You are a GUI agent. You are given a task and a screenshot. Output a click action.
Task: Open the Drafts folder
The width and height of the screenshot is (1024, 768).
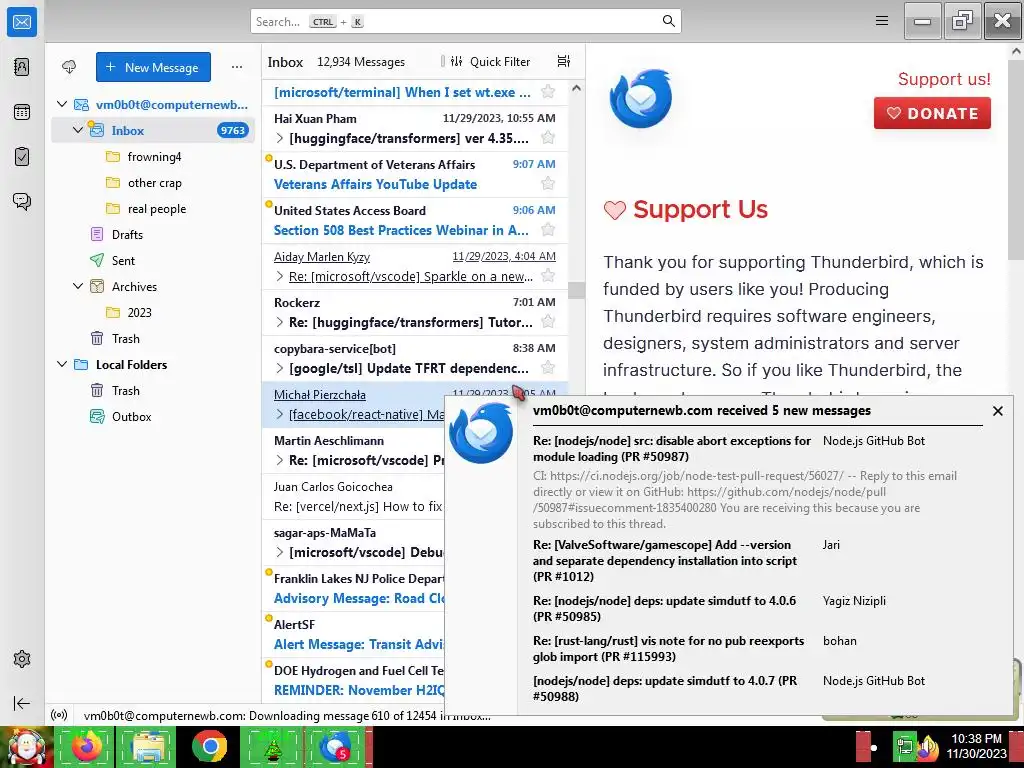coord(153,234)
